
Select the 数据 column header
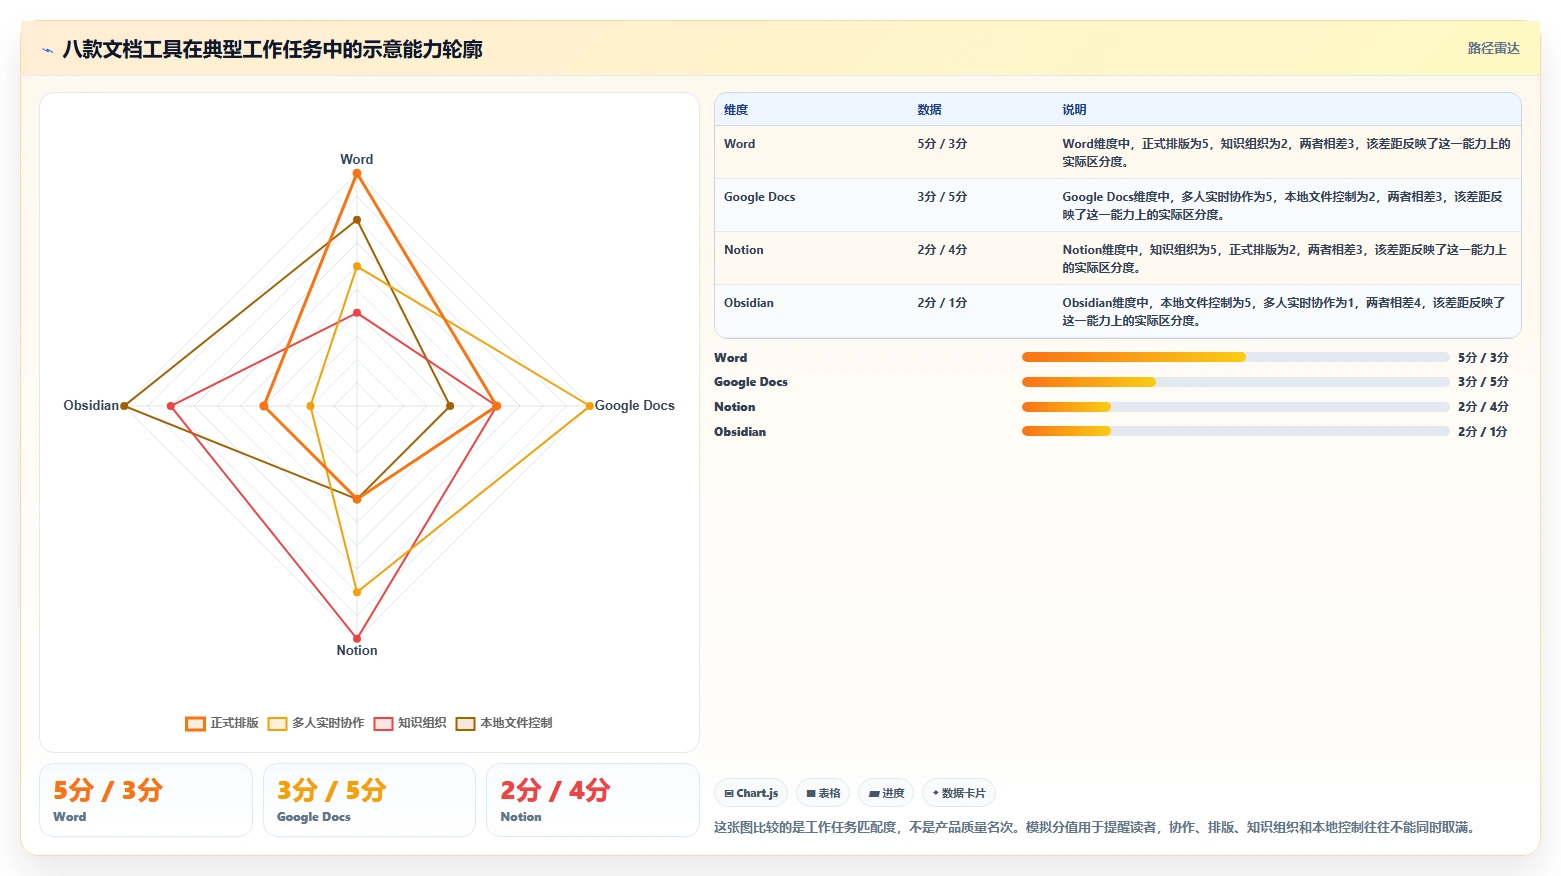point(929,110)
